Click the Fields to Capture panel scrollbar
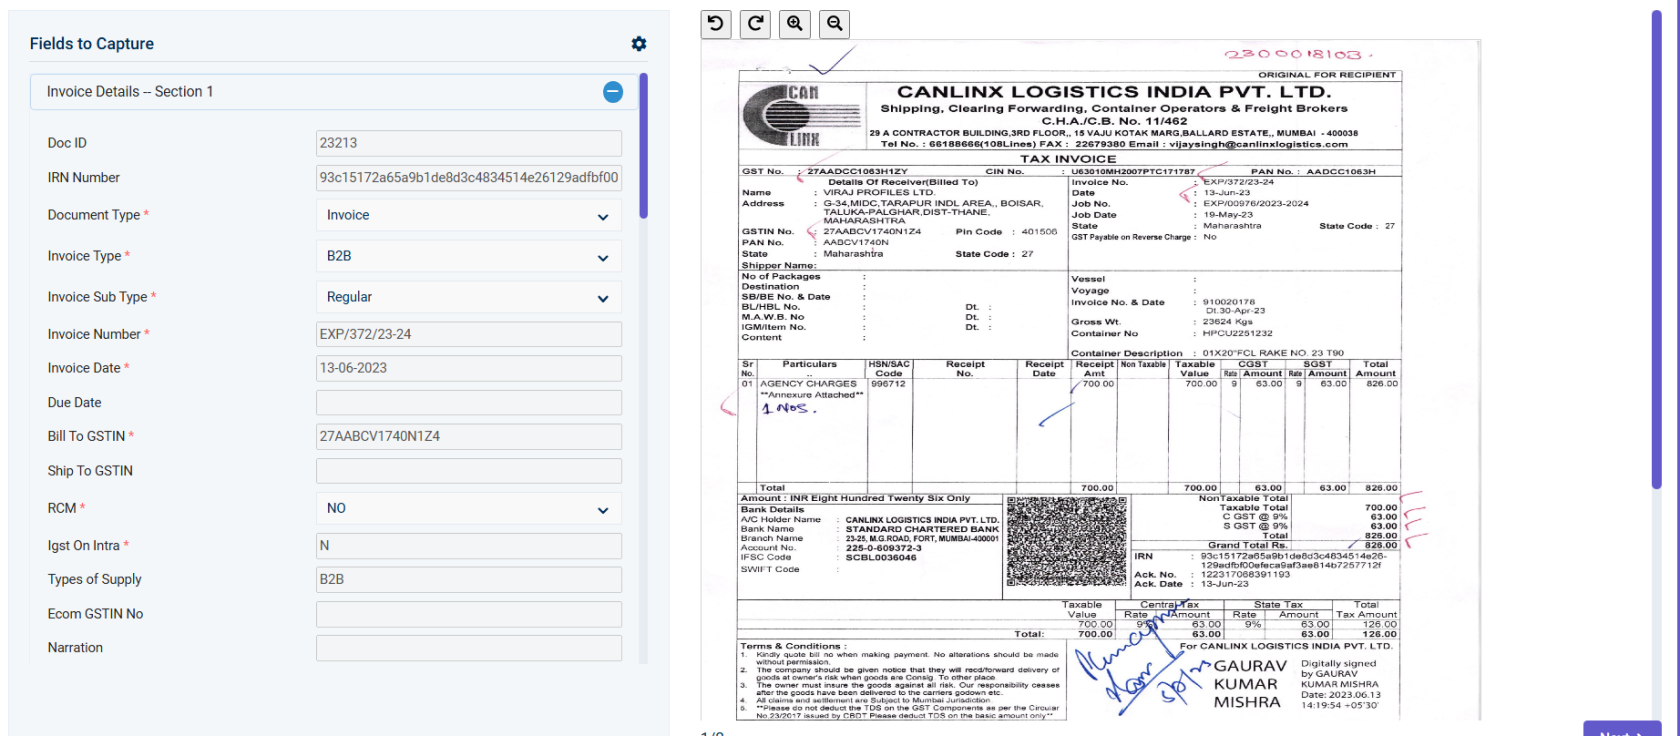The width and height of the screenshot is (1680, 736). (x=643, y=146)
